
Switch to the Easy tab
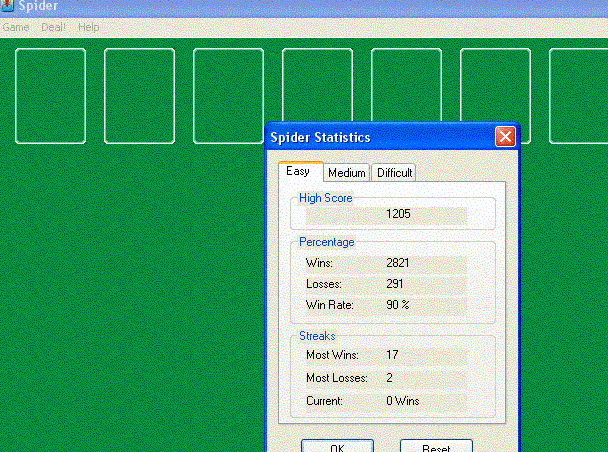[298, 171]
